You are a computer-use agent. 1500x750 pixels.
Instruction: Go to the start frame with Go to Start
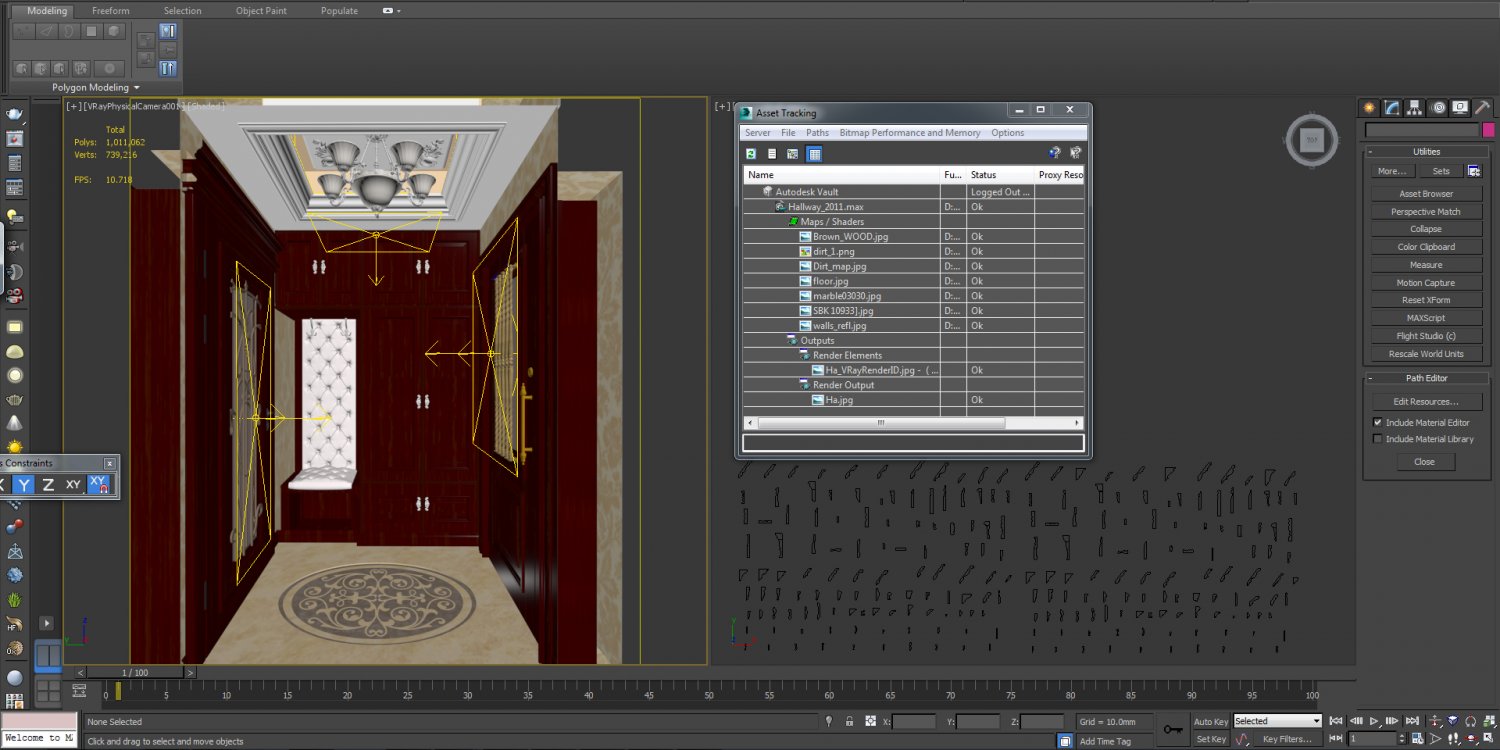pos(1335,720)
